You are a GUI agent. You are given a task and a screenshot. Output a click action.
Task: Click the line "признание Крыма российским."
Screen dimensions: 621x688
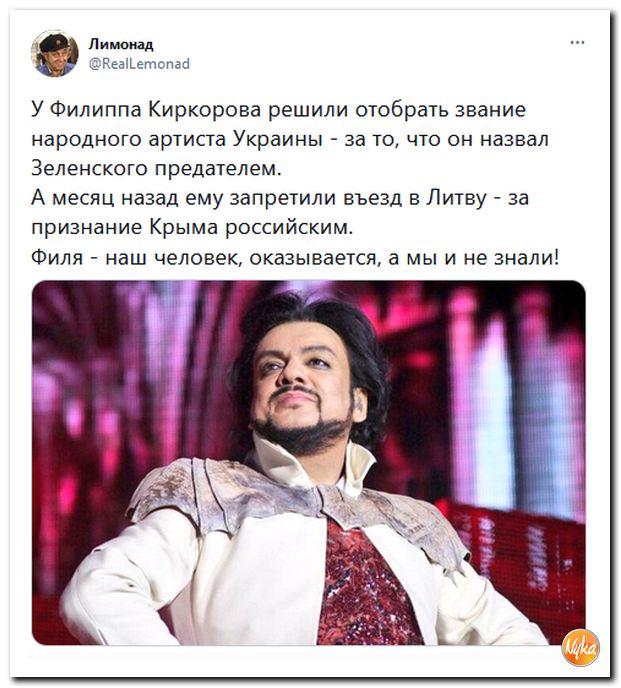tap(192, 228)
